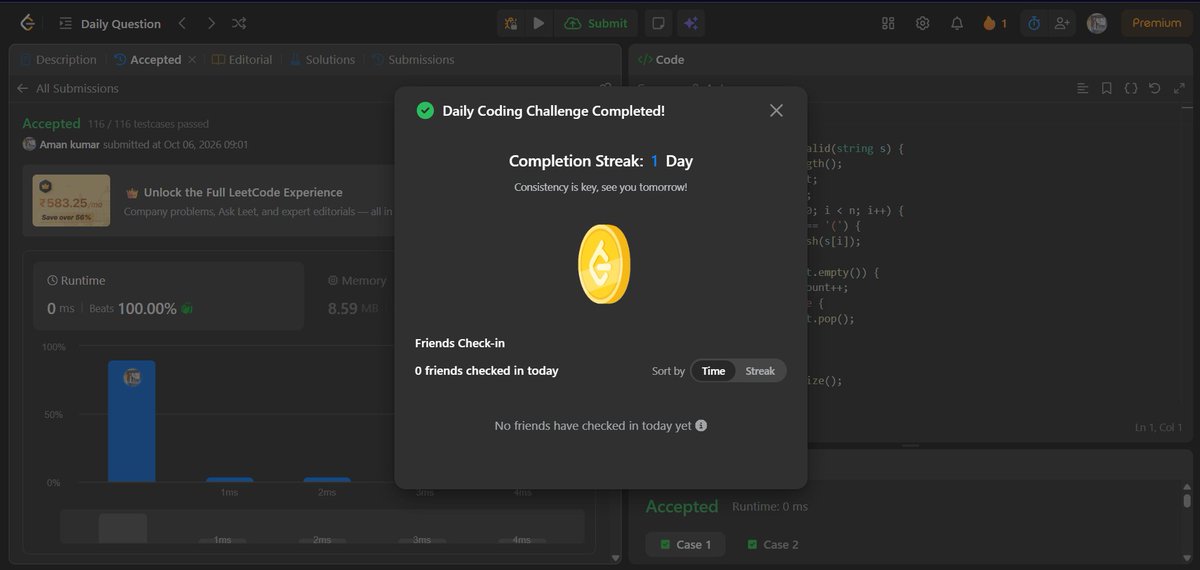
Task: Open the Submissions tab
Action: coord(412,60)
